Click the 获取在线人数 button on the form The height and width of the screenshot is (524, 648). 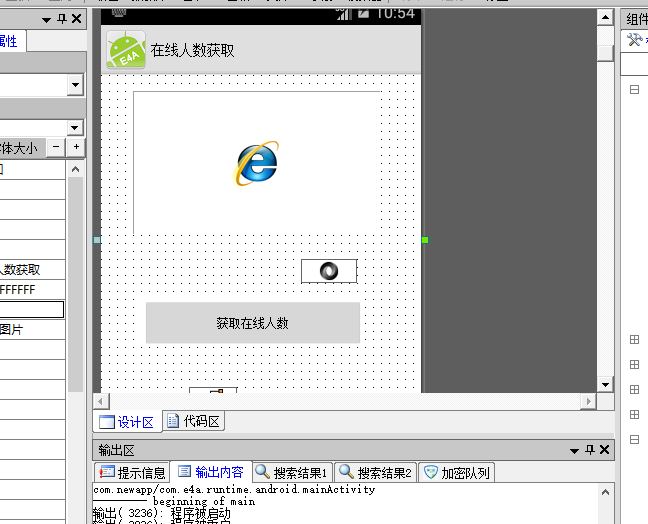coord(252,323)
